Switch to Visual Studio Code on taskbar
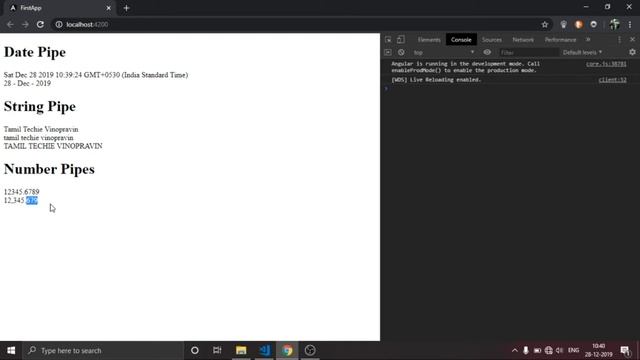 (264, 350)
